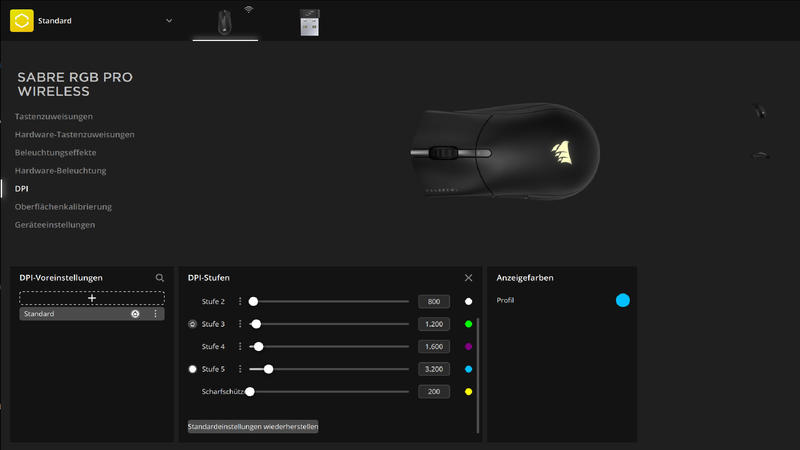The width and height of the screenshot is (800, 450).
Task: Click the 800 DPI value field
Action: coord(434,302)
